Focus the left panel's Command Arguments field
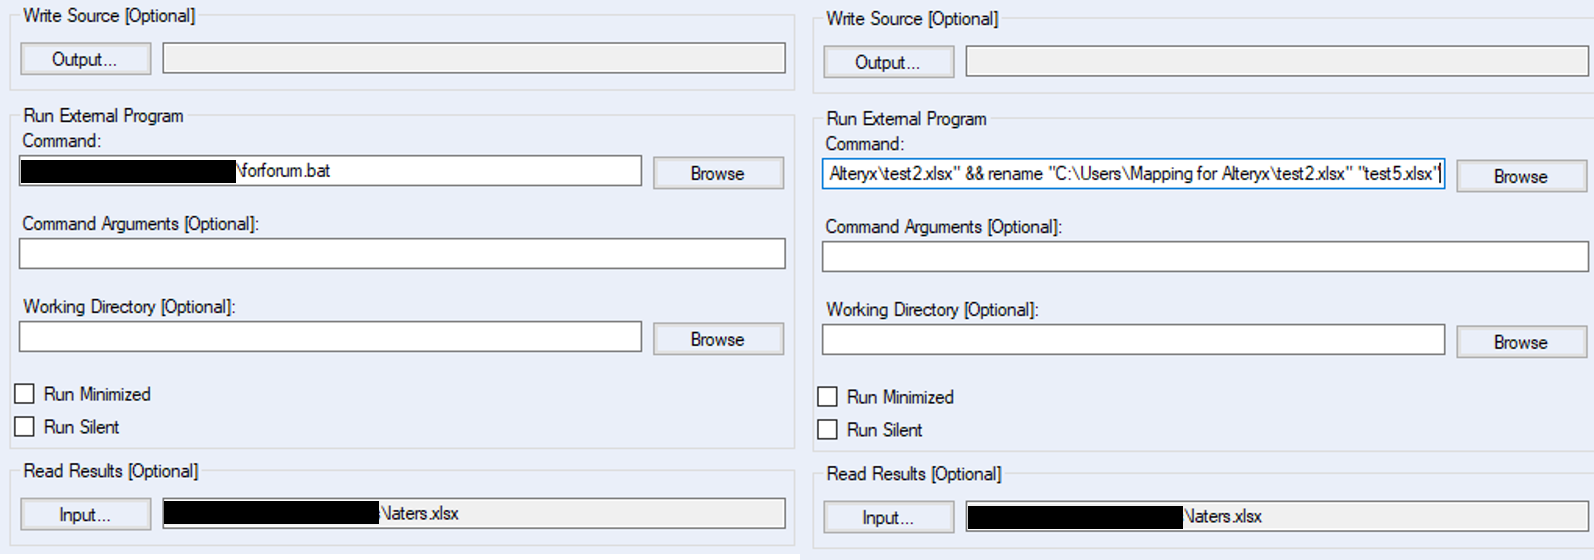This screenshot has width=1594, height=560. pyautogui.click(x=401, y=254)
